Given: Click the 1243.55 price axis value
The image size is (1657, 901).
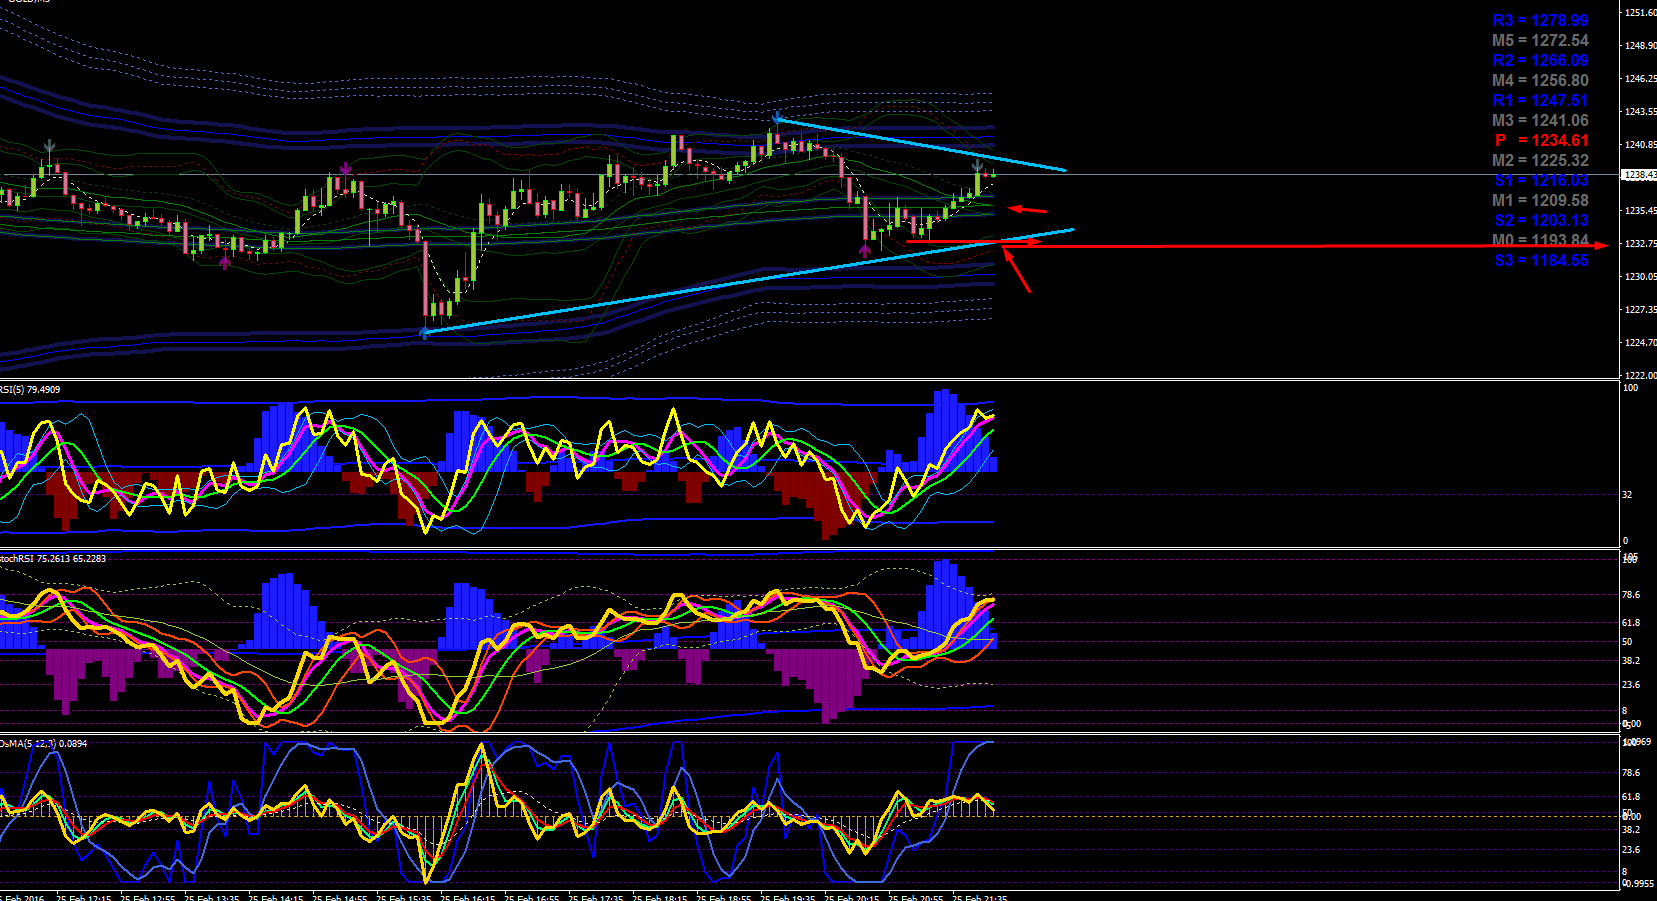Looking at the screenshot, I should (x=1641, y=112).
